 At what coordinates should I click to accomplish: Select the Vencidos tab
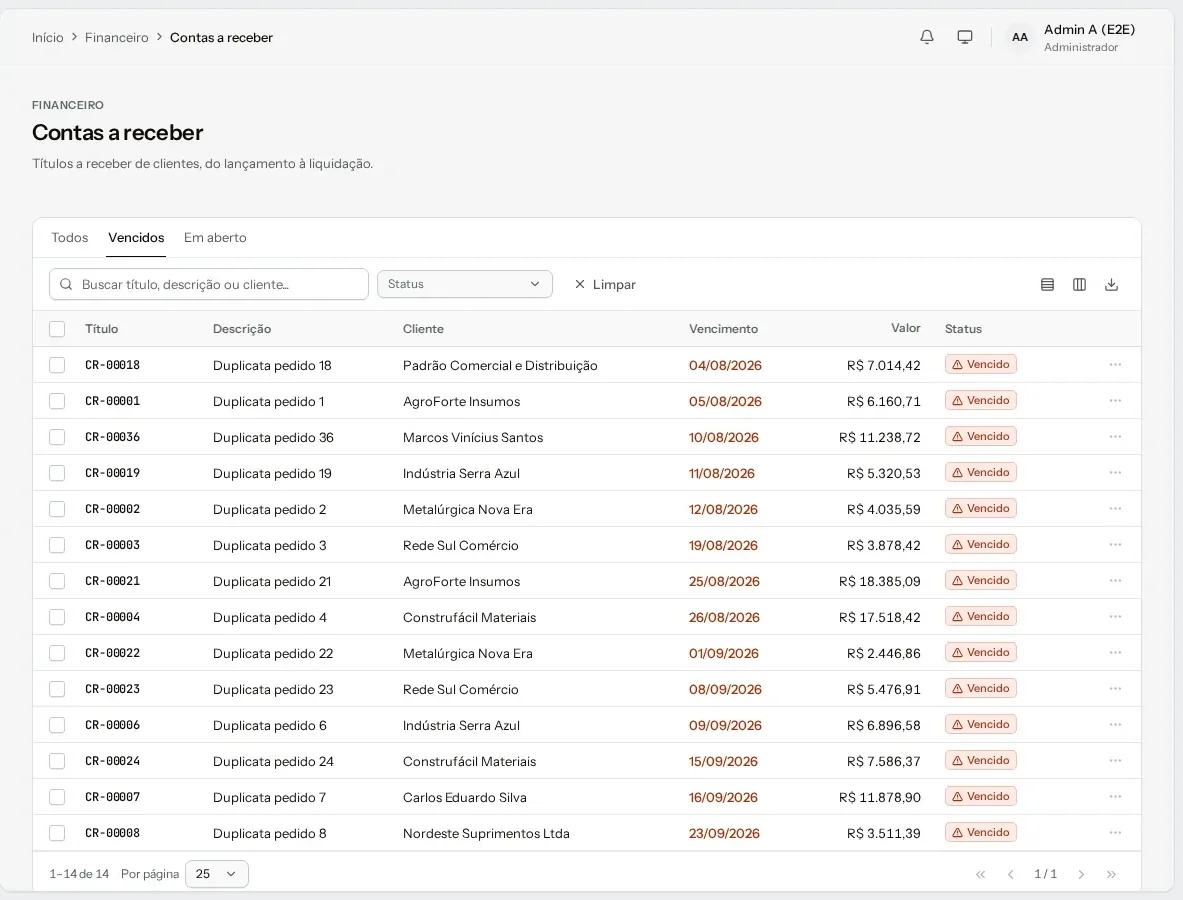(x=136, y=238)
